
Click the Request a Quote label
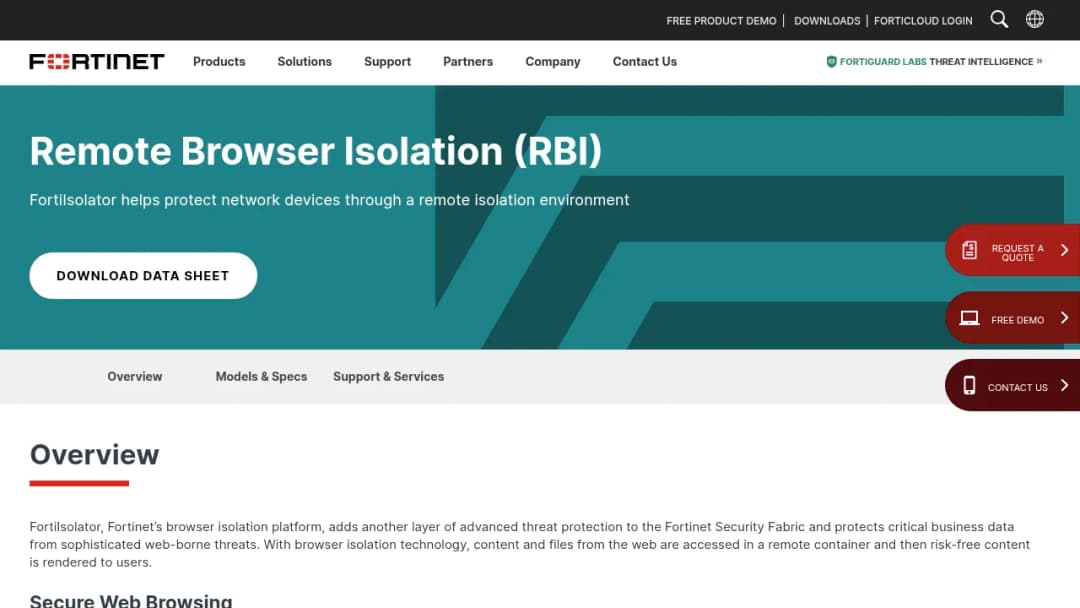coord(1017,253)
